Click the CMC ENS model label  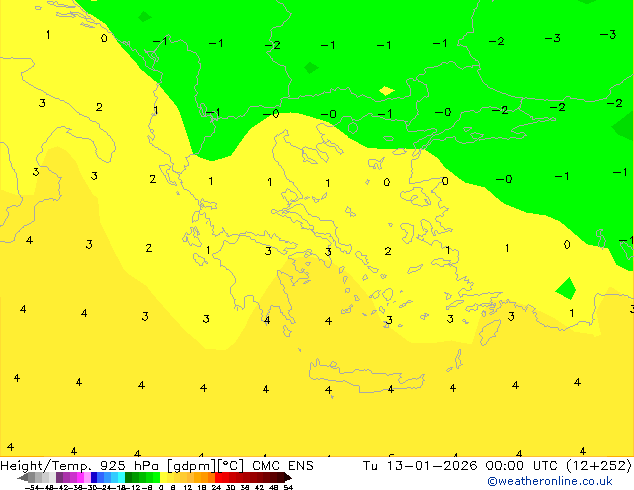click(283, 466)
